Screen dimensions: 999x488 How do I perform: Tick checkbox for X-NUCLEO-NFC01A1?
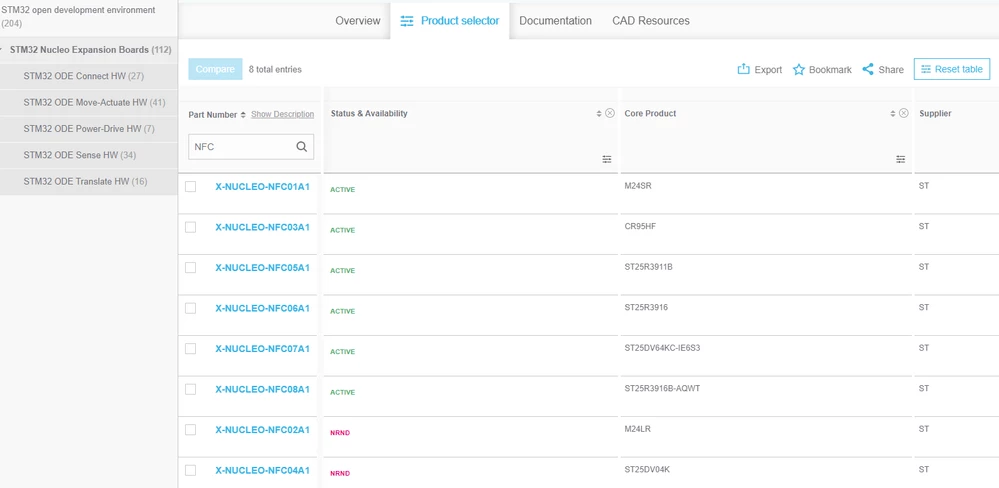190,187
